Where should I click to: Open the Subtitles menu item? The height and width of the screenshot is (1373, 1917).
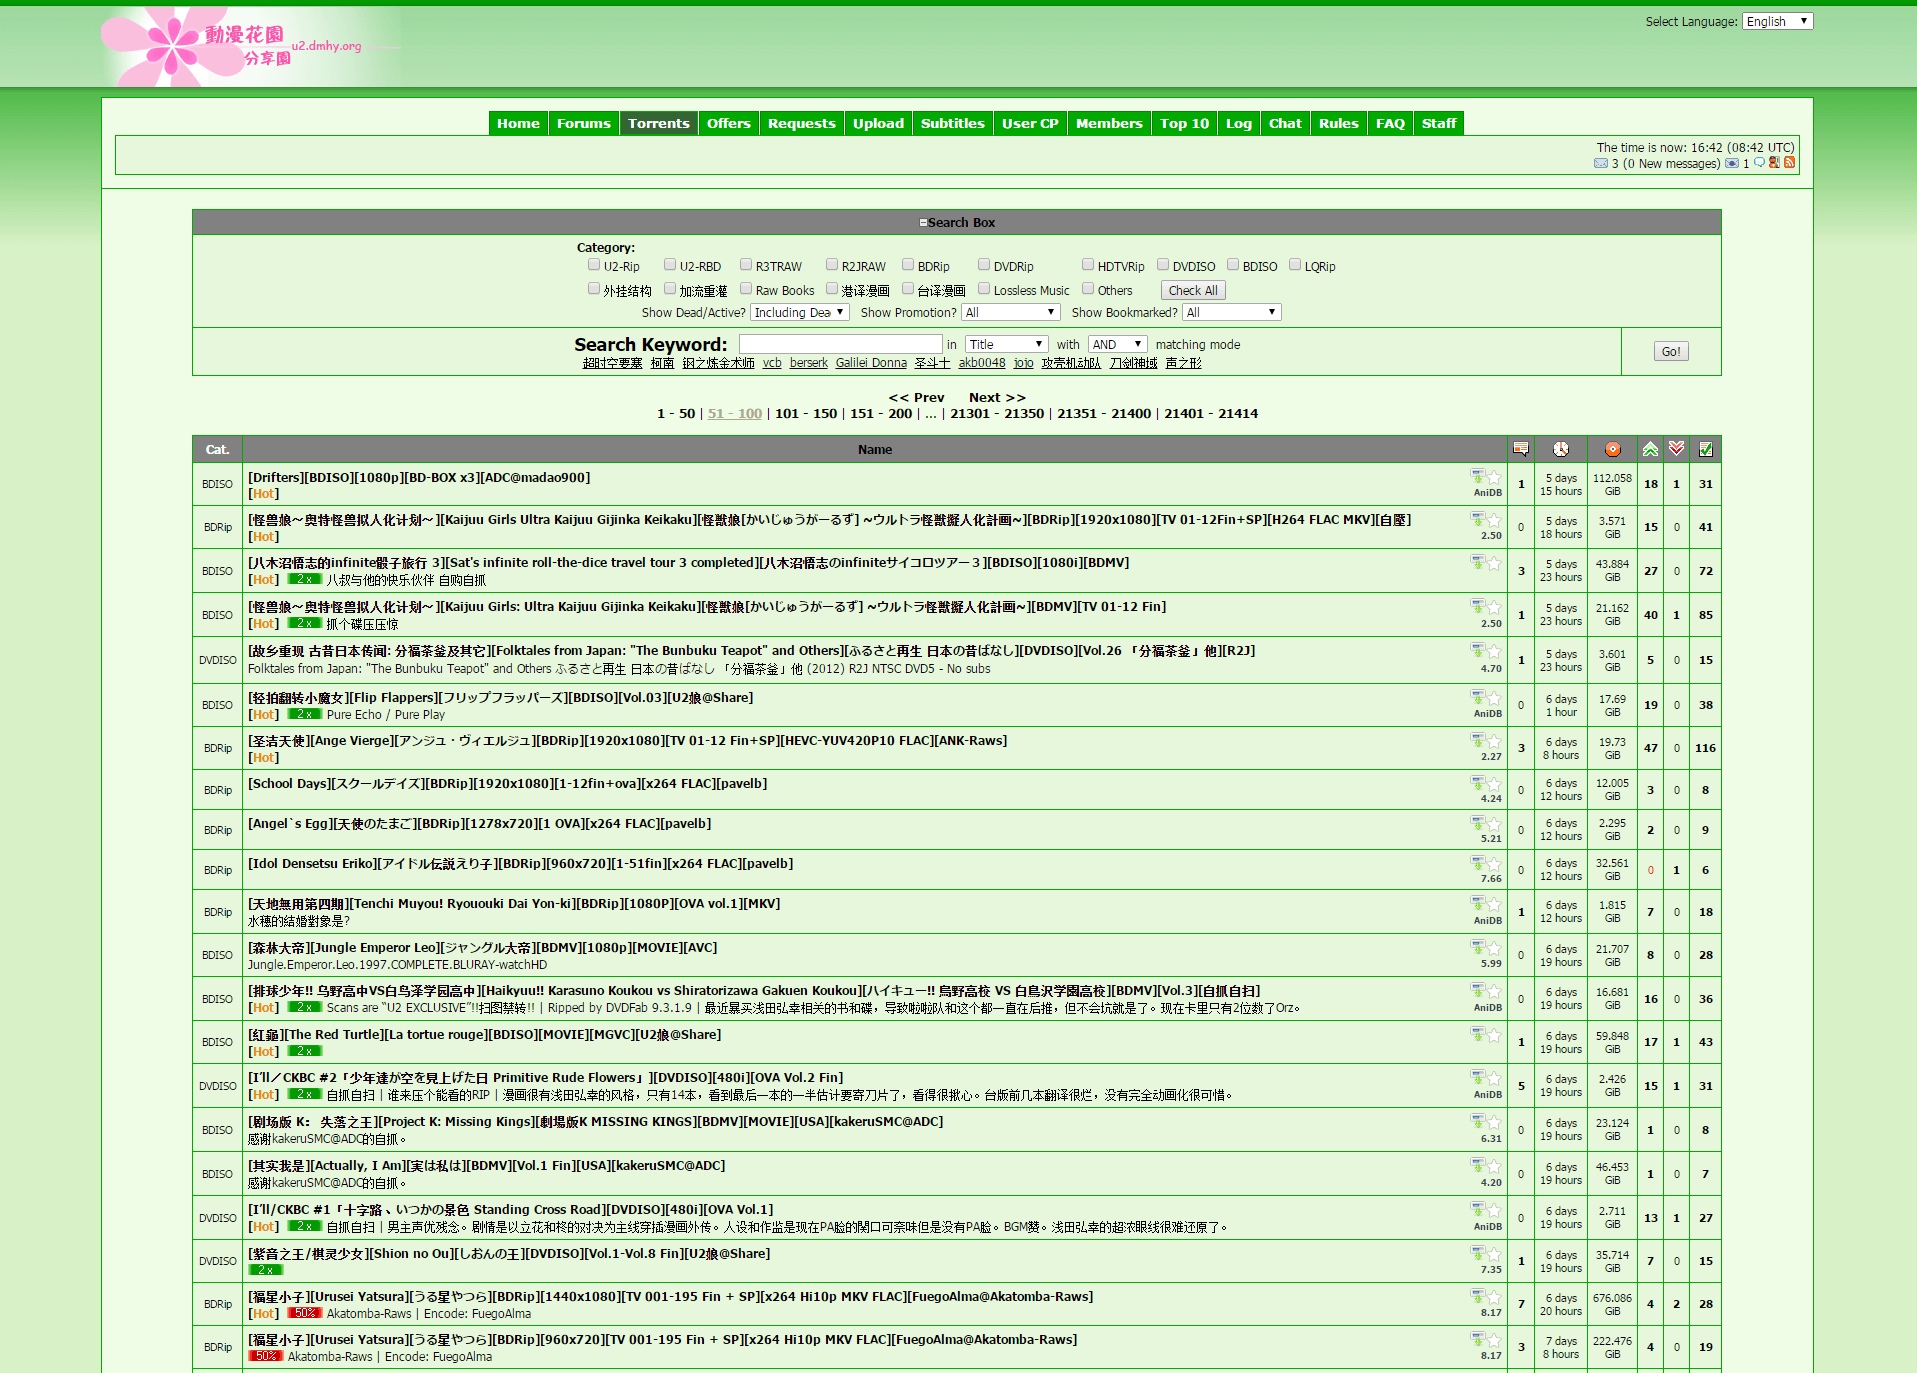coord(953,123)
